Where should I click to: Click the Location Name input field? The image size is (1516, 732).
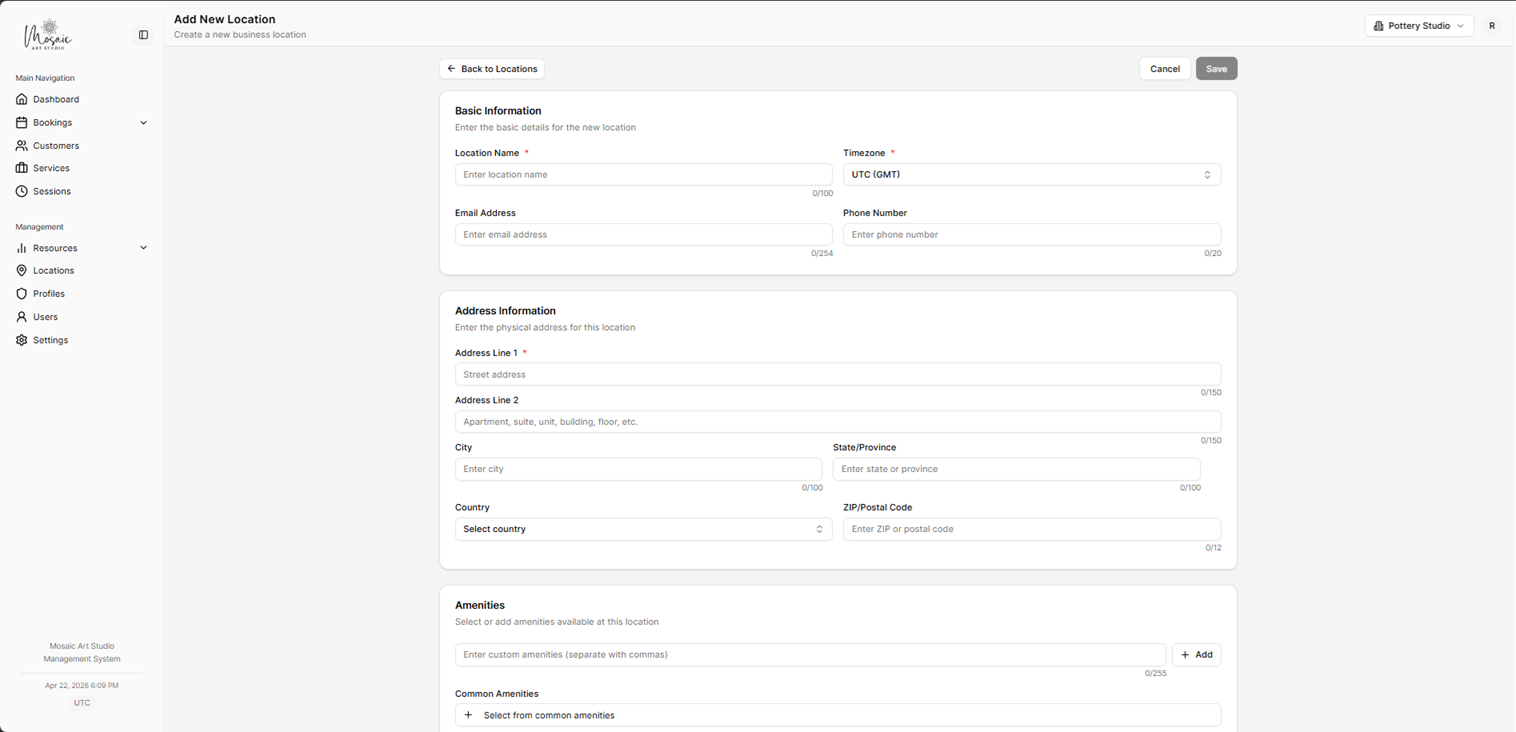643,174
